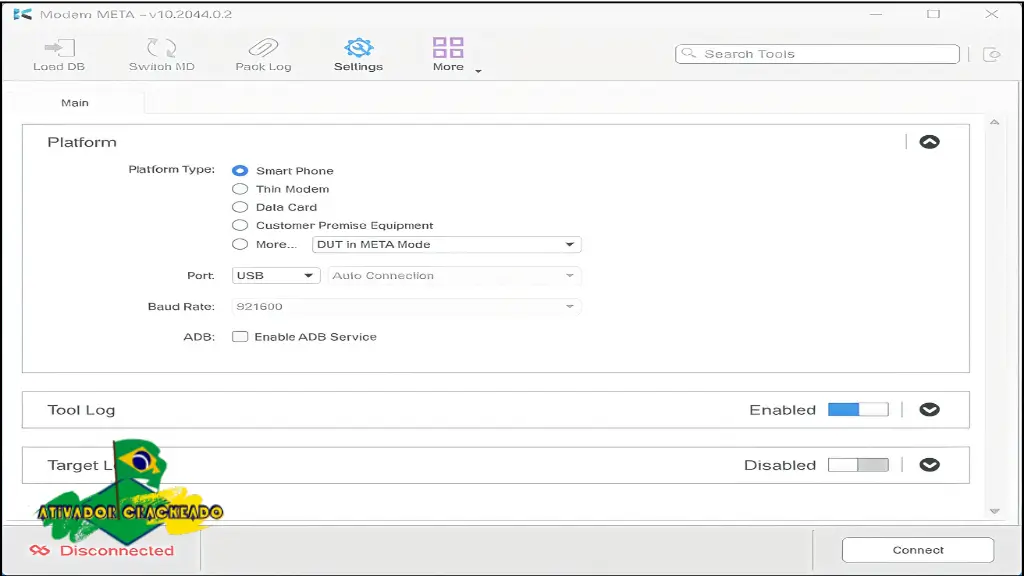Expand the Target Log section chevron
Screen dimensions: 1024x576
(x=929, y=465)
